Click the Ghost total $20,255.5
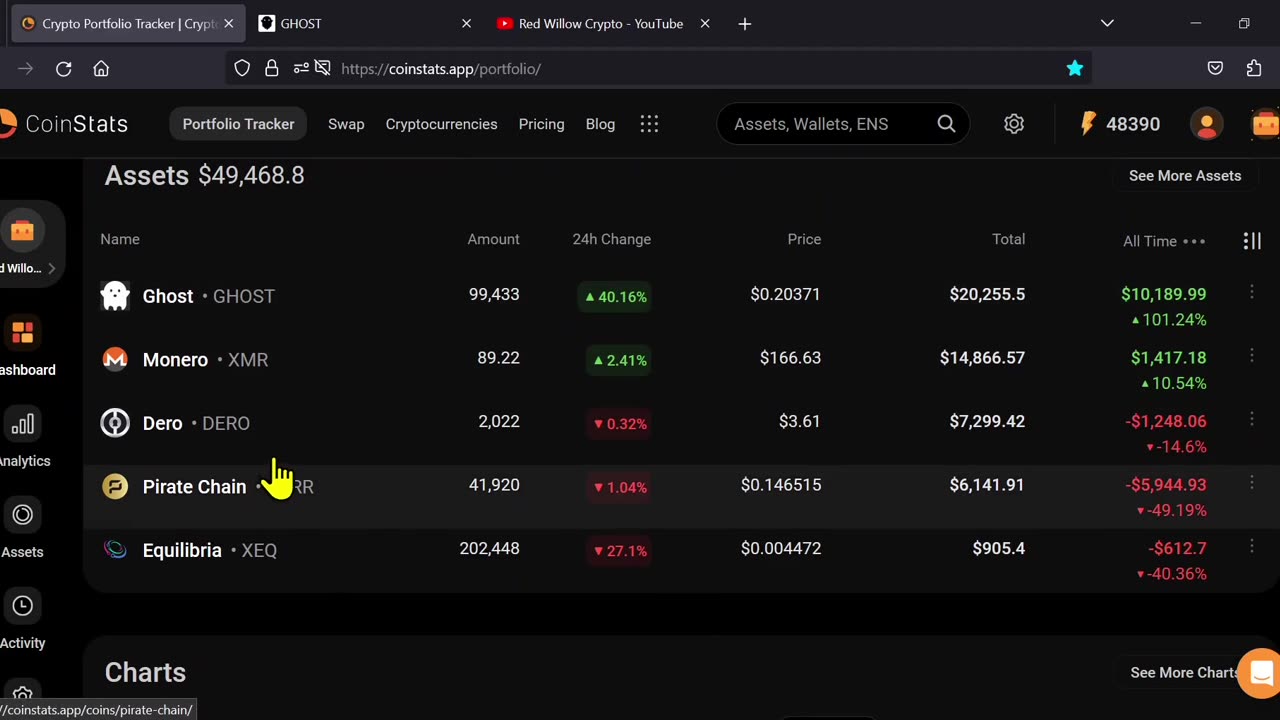Viewport: 1280px width, 720px height. coord(987,294)
